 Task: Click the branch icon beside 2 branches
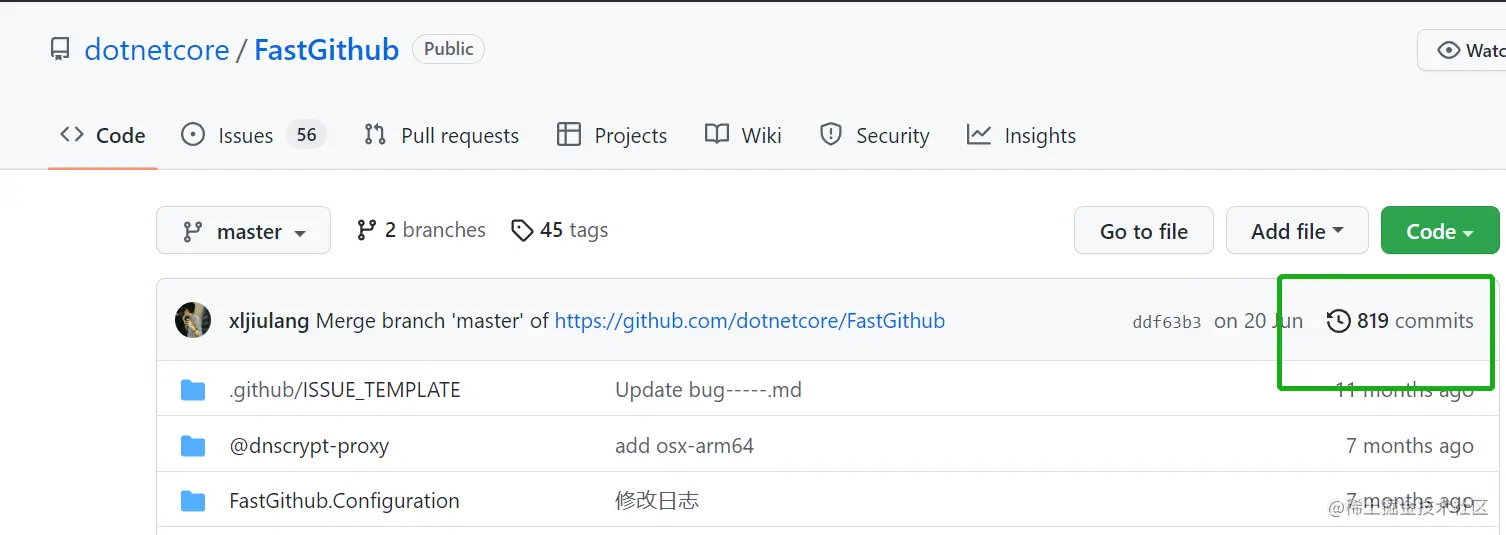367,230
